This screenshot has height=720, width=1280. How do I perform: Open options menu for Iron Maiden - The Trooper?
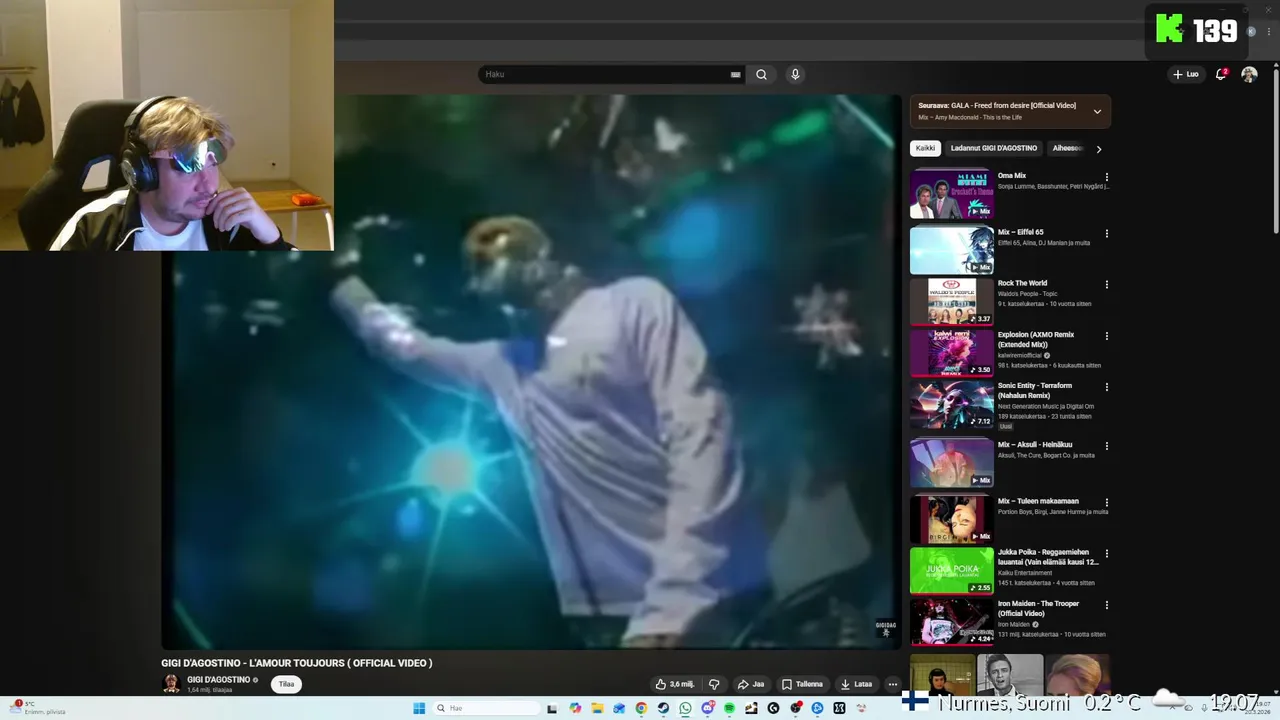click(x=1106, y=605)
